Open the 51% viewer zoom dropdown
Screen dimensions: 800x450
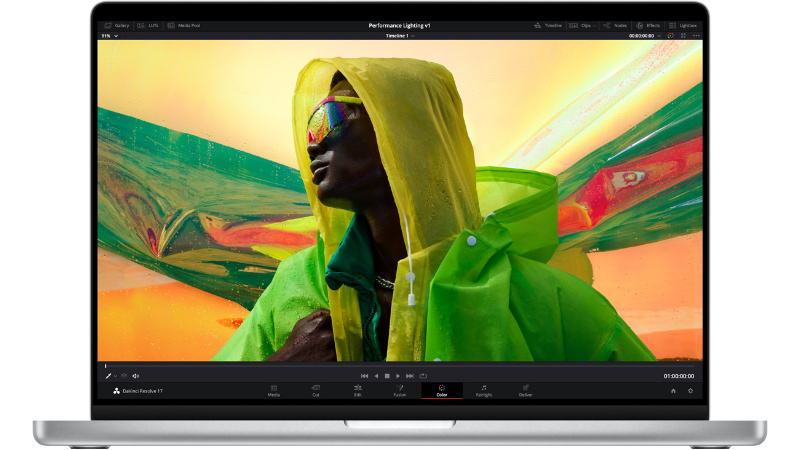click(110, 36)
